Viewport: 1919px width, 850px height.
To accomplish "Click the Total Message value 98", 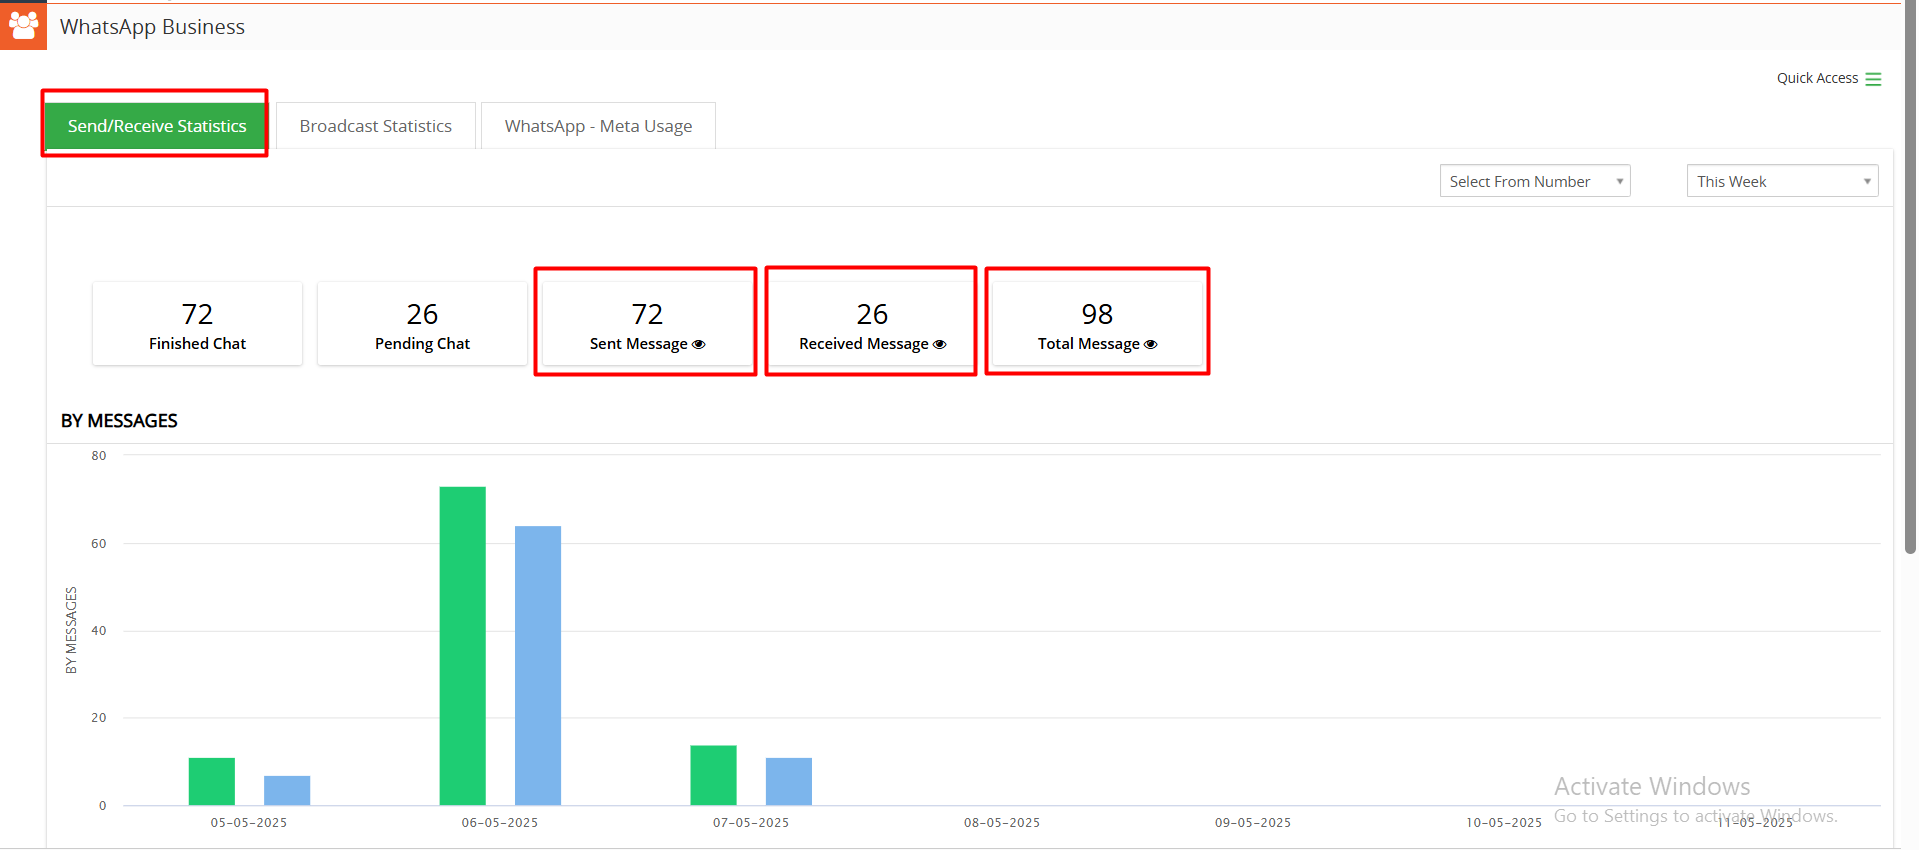I will tap(1097, 314).
